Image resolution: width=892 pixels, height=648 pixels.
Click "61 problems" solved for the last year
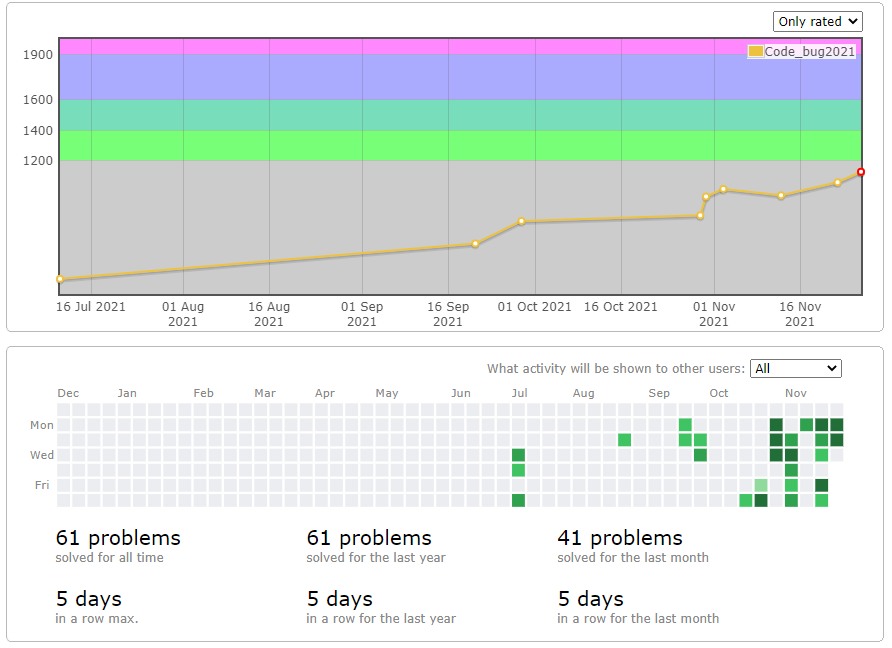tap(369, 538)
